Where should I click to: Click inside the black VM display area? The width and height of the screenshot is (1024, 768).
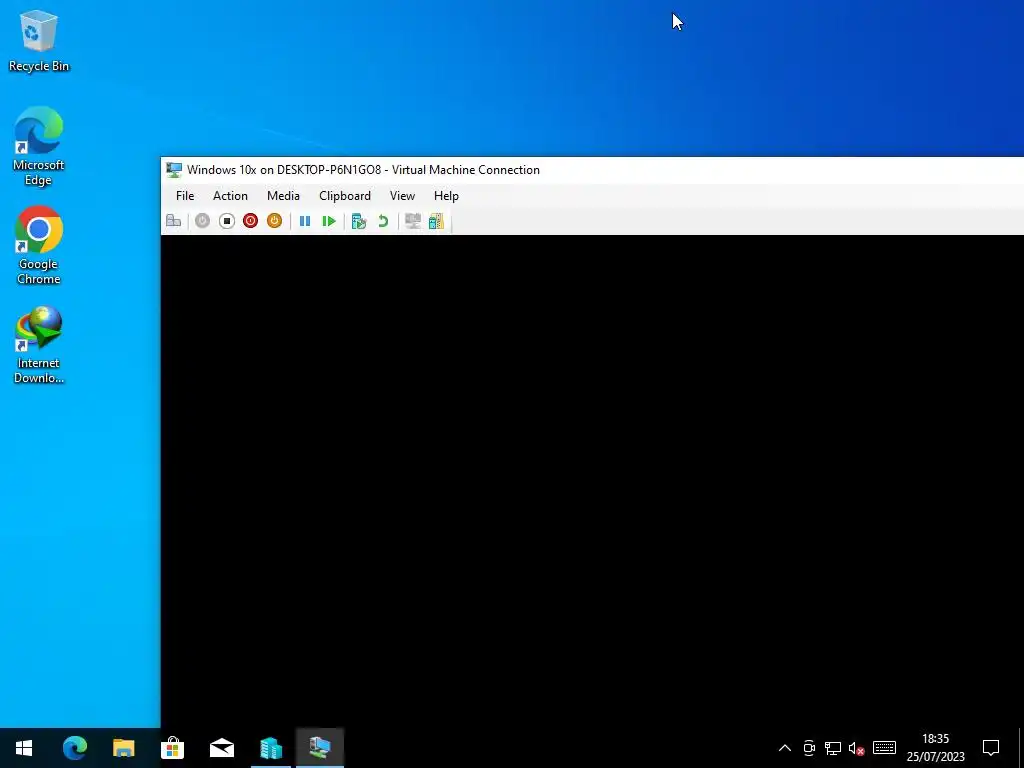click(592, 481)
